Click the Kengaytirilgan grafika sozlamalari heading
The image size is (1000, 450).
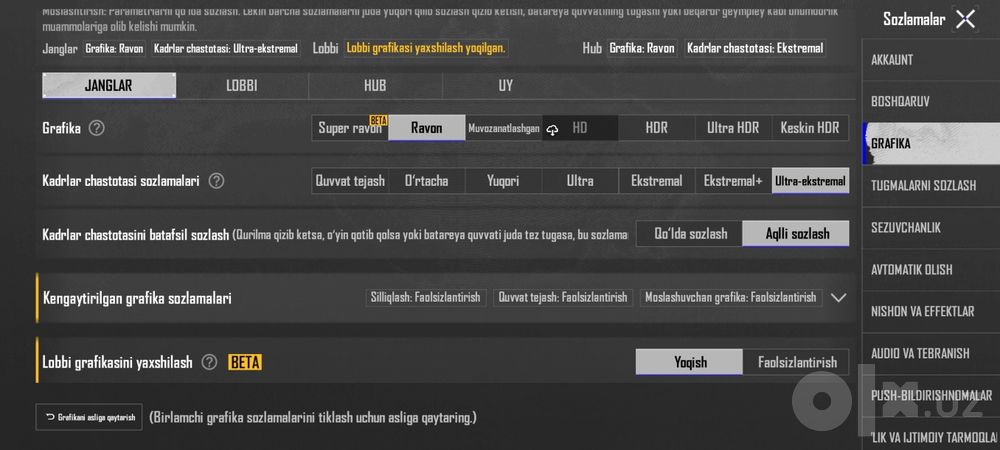tap(137, 298)
